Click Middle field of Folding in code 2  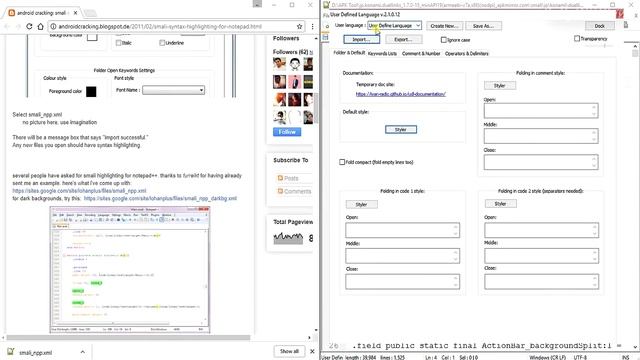[x=541, y=256]
